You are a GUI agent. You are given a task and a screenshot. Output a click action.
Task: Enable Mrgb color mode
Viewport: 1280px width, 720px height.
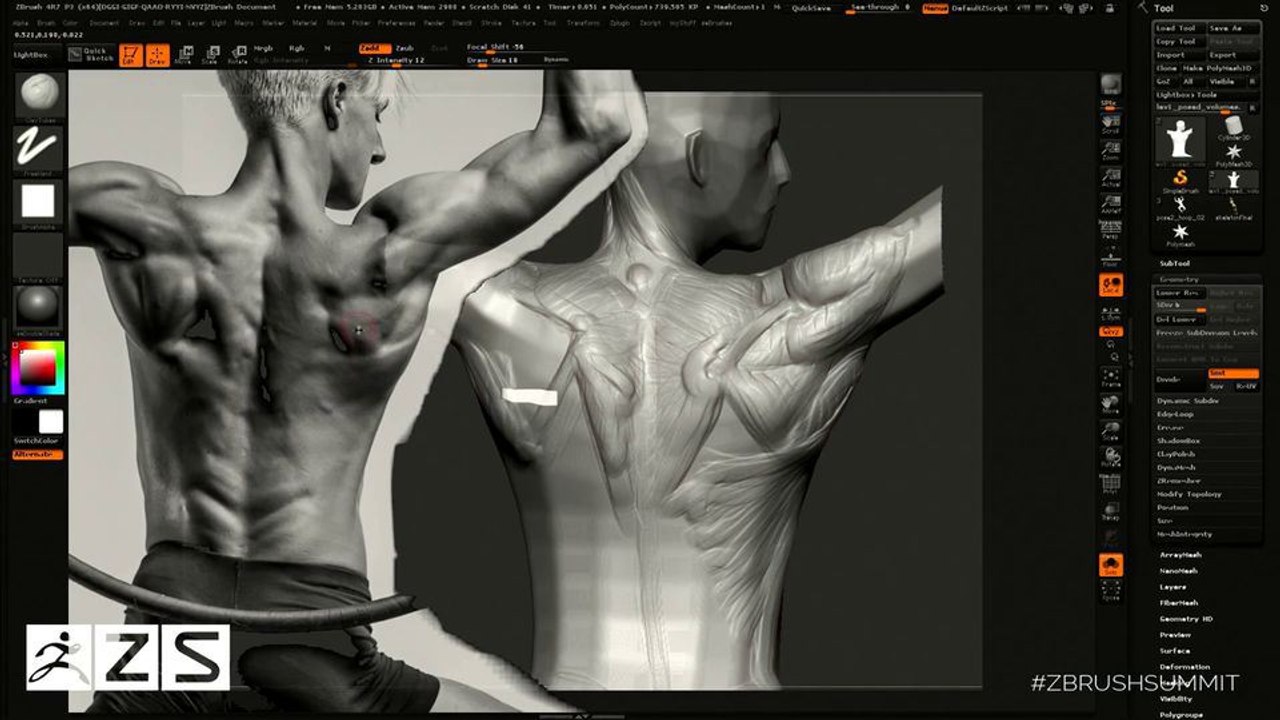(263, 48)
